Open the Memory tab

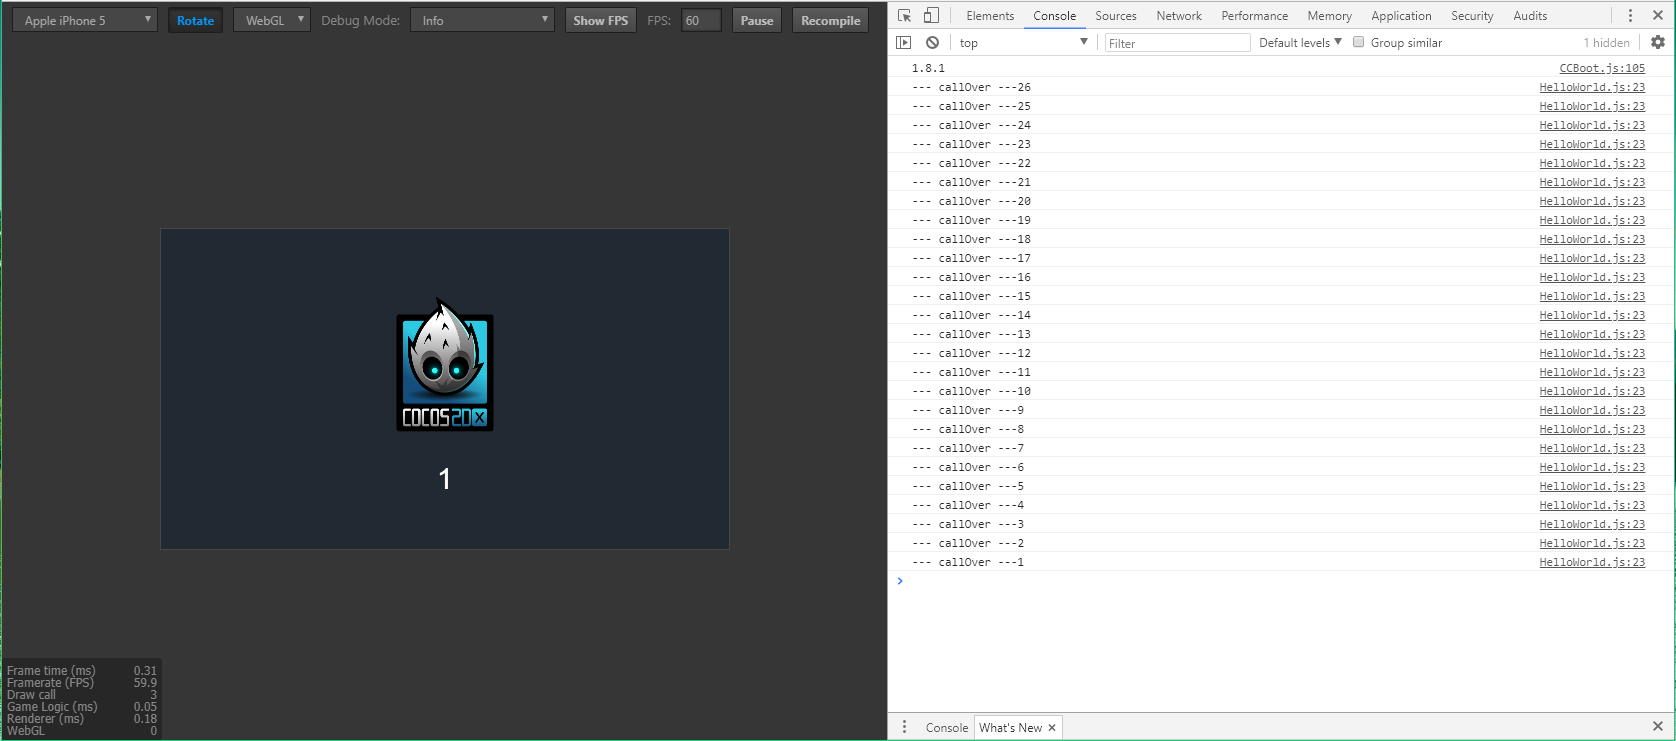(x=1330, y=16)
